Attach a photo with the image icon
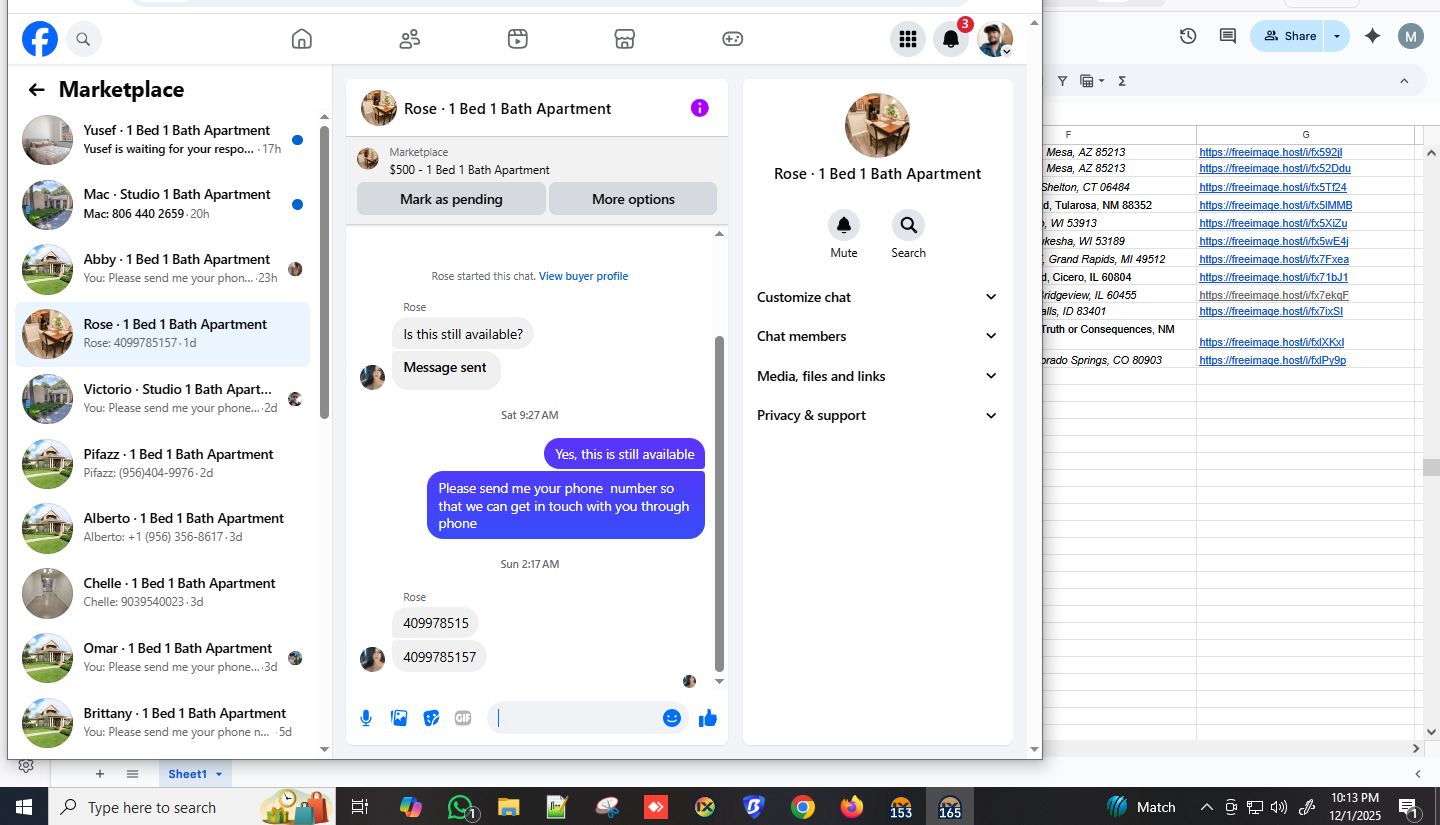 [x=399, y=718]
